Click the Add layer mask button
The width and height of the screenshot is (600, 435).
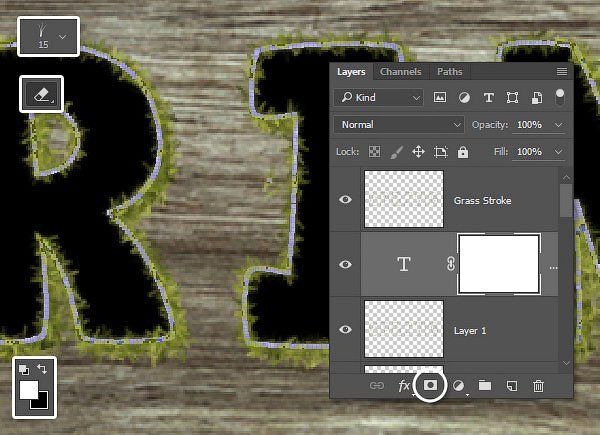tap(431, 384)
